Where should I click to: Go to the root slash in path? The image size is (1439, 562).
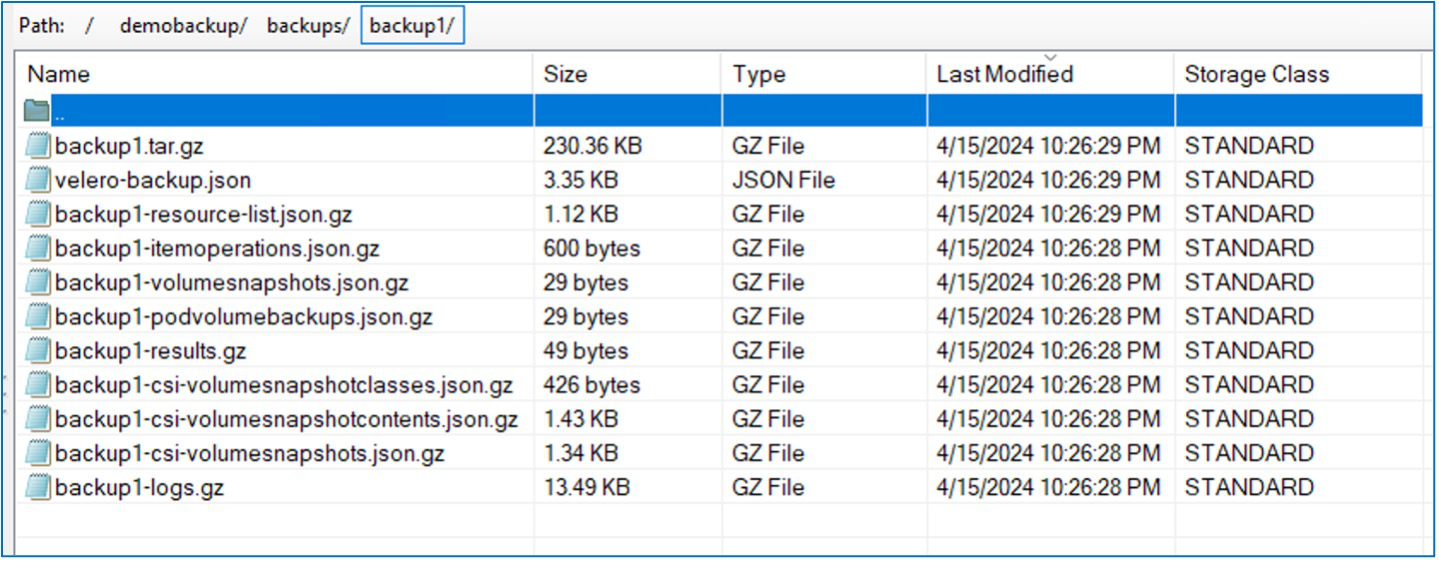[90, 26]
